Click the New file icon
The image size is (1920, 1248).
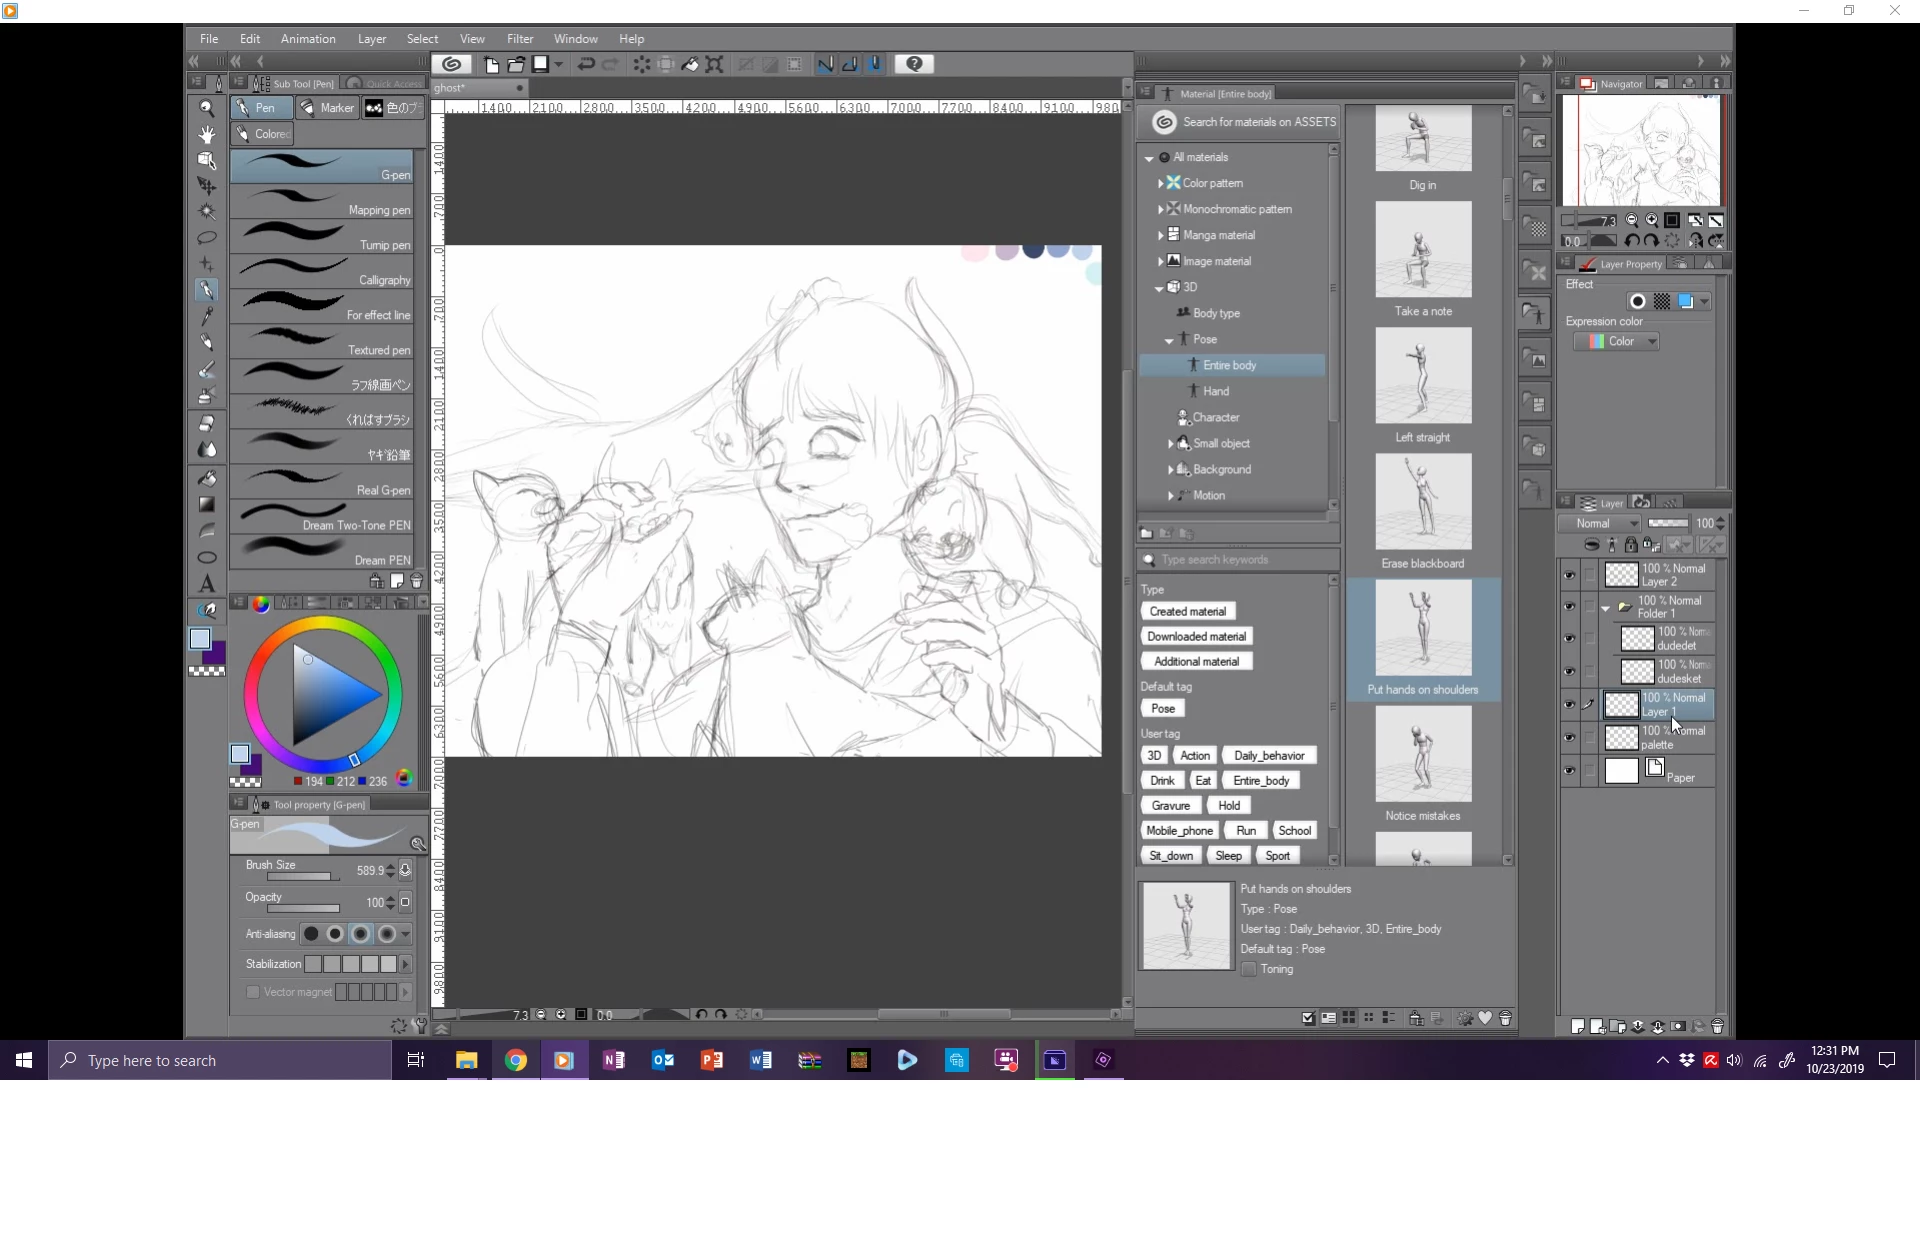(491, 64)
